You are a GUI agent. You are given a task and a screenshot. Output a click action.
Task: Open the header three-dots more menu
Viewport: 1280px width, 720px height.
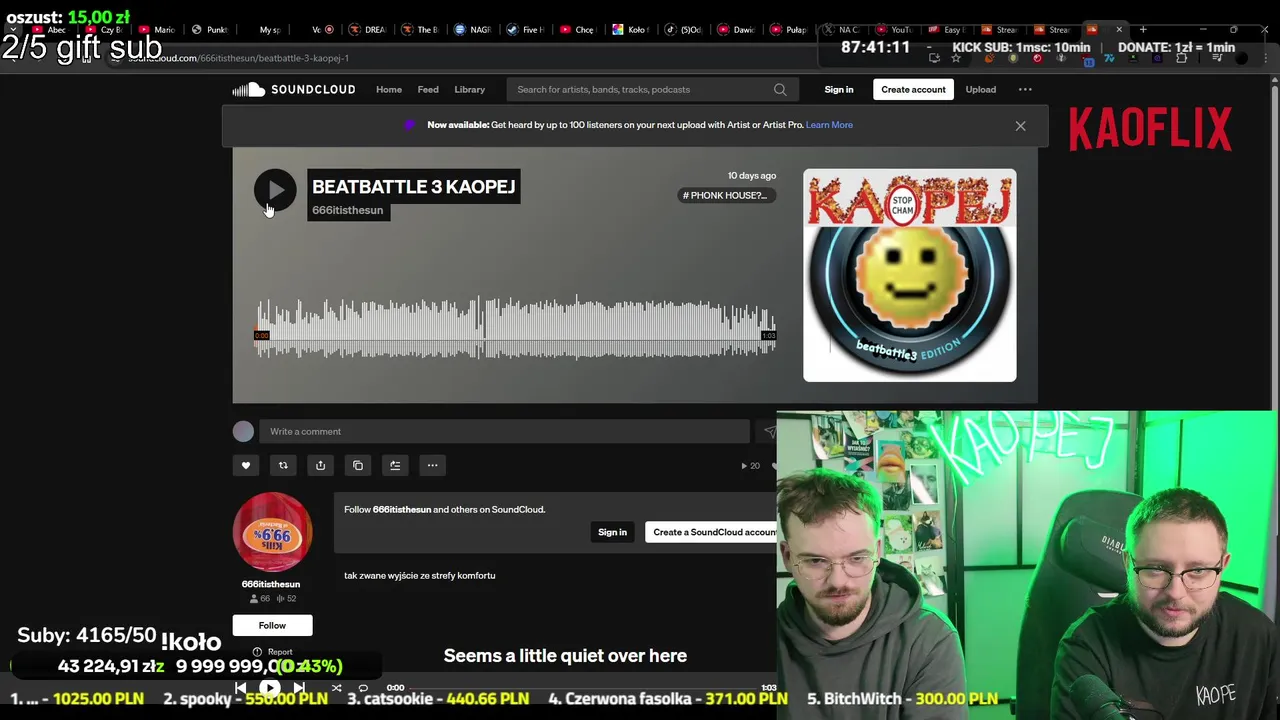1025,89
